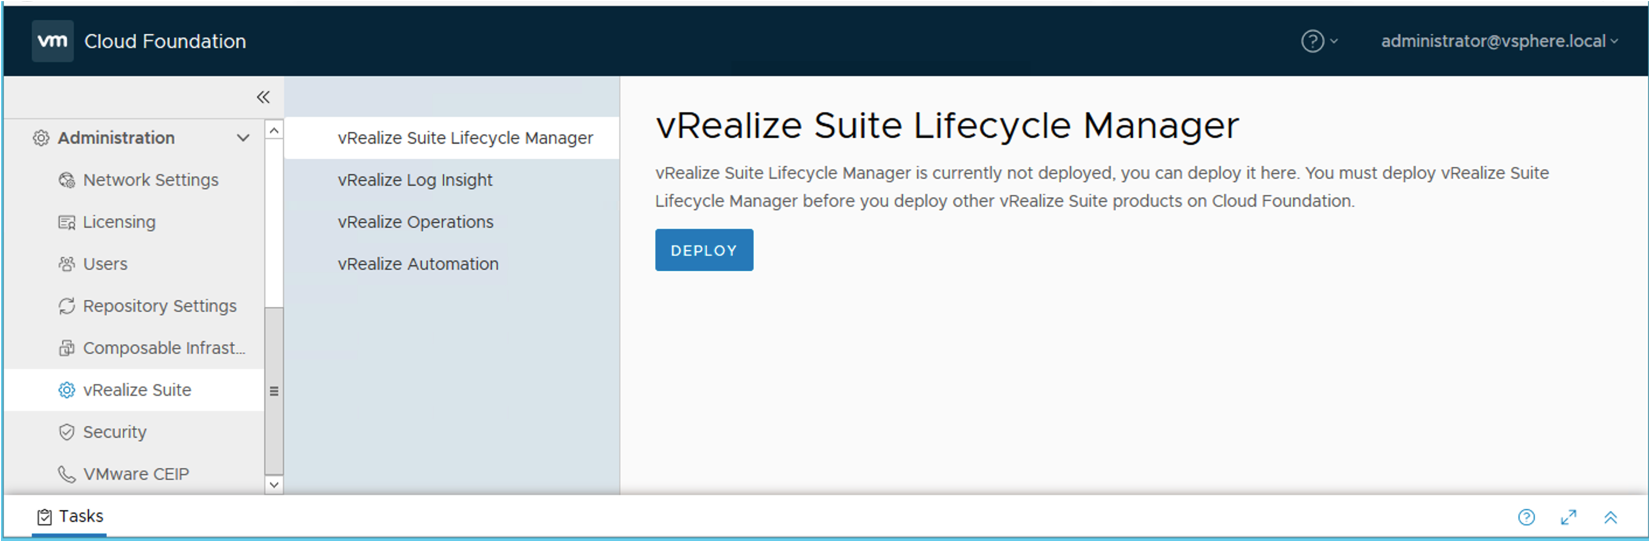Screen dimensions: 1649x541
Task: Click the DEPLOY button
Action: point(704,250)
